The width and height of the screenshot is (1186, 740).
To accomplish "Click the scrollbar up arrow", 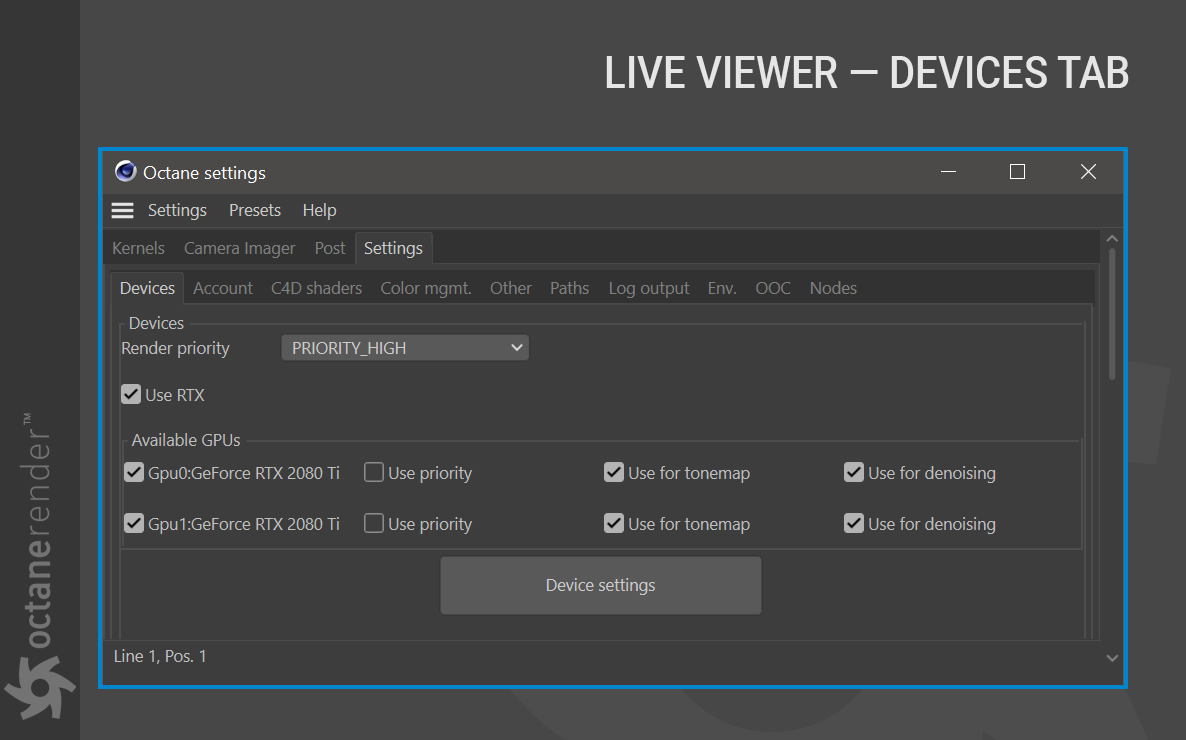I will (x=1112, y=238).
